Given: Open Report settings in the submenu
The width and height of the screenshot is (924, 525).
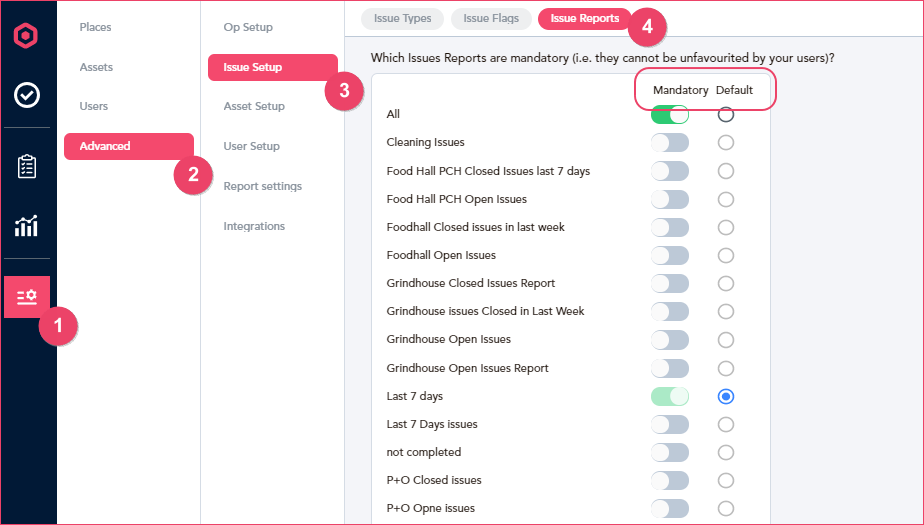Looking at the screenshot, I should (263, 186).
